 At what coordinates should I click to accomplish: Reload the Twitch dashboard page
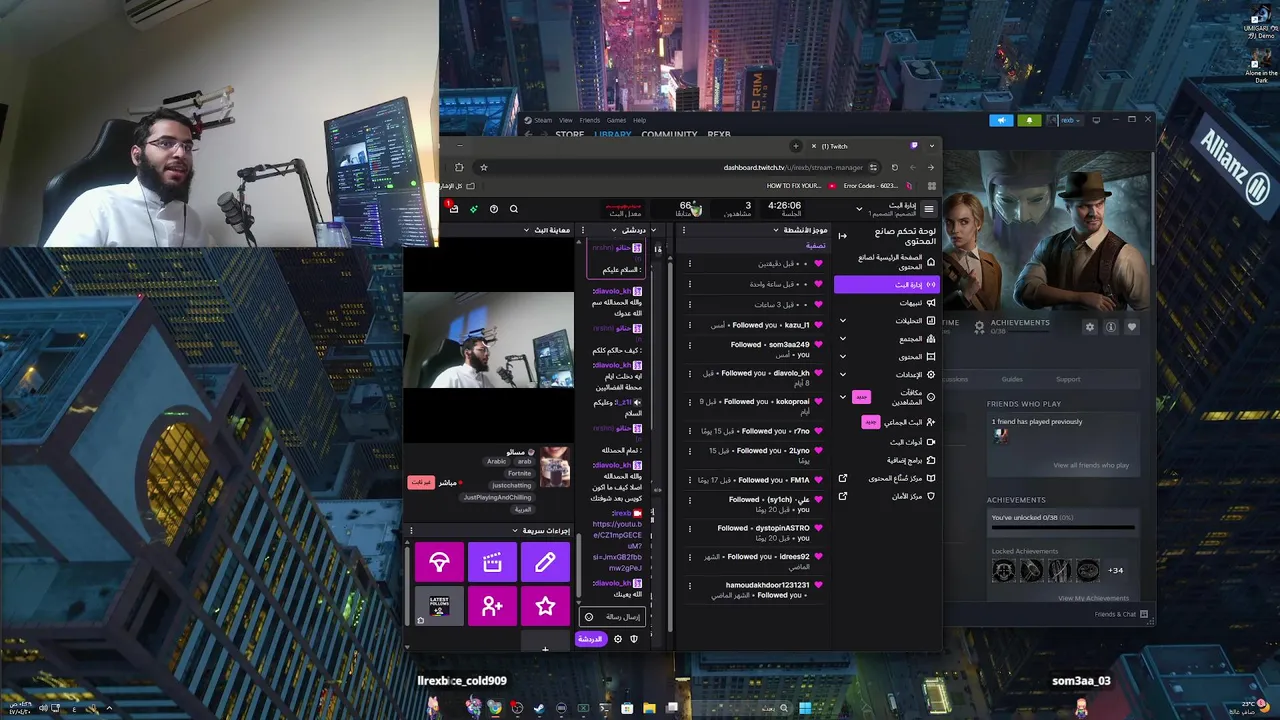pyautogui.click(x=894, y=167)
